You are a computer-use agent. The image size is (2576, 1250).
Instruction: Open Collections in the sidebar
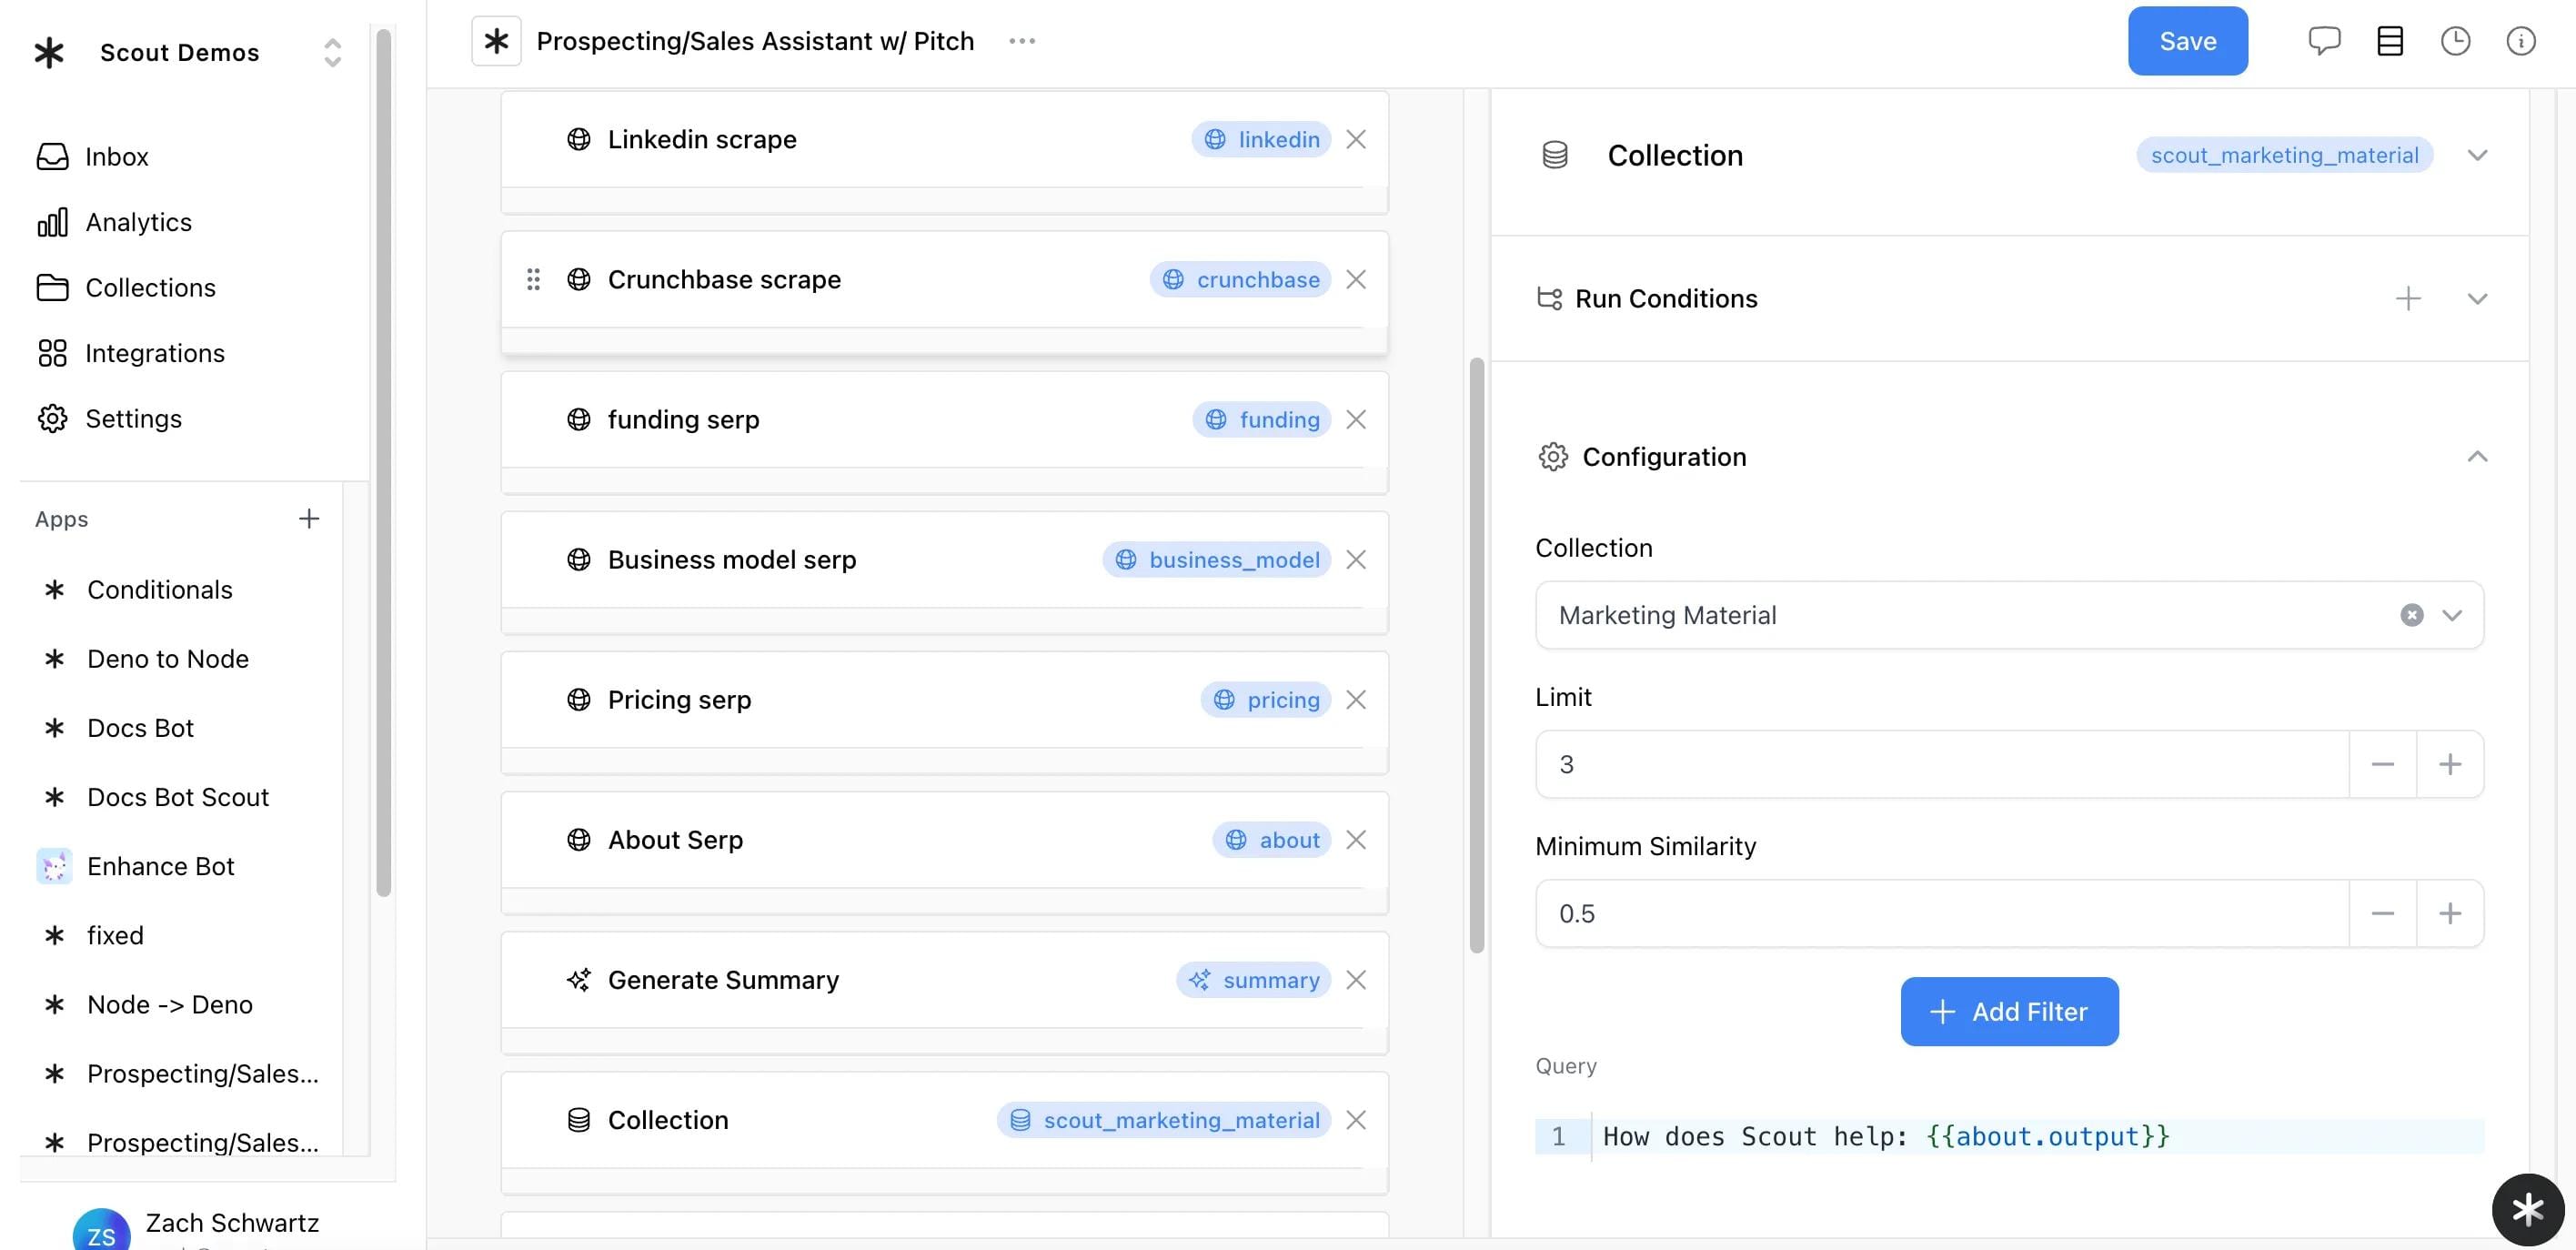(150, 287)
